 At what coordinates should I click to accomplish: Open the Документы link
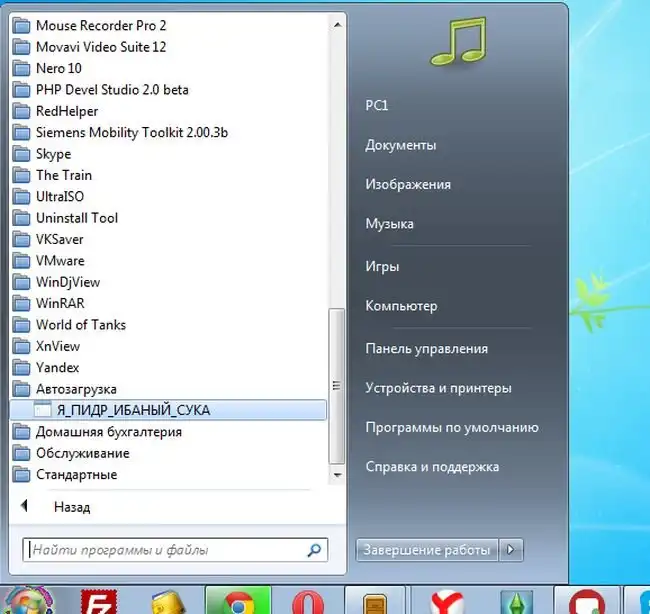tap(400, 145)
